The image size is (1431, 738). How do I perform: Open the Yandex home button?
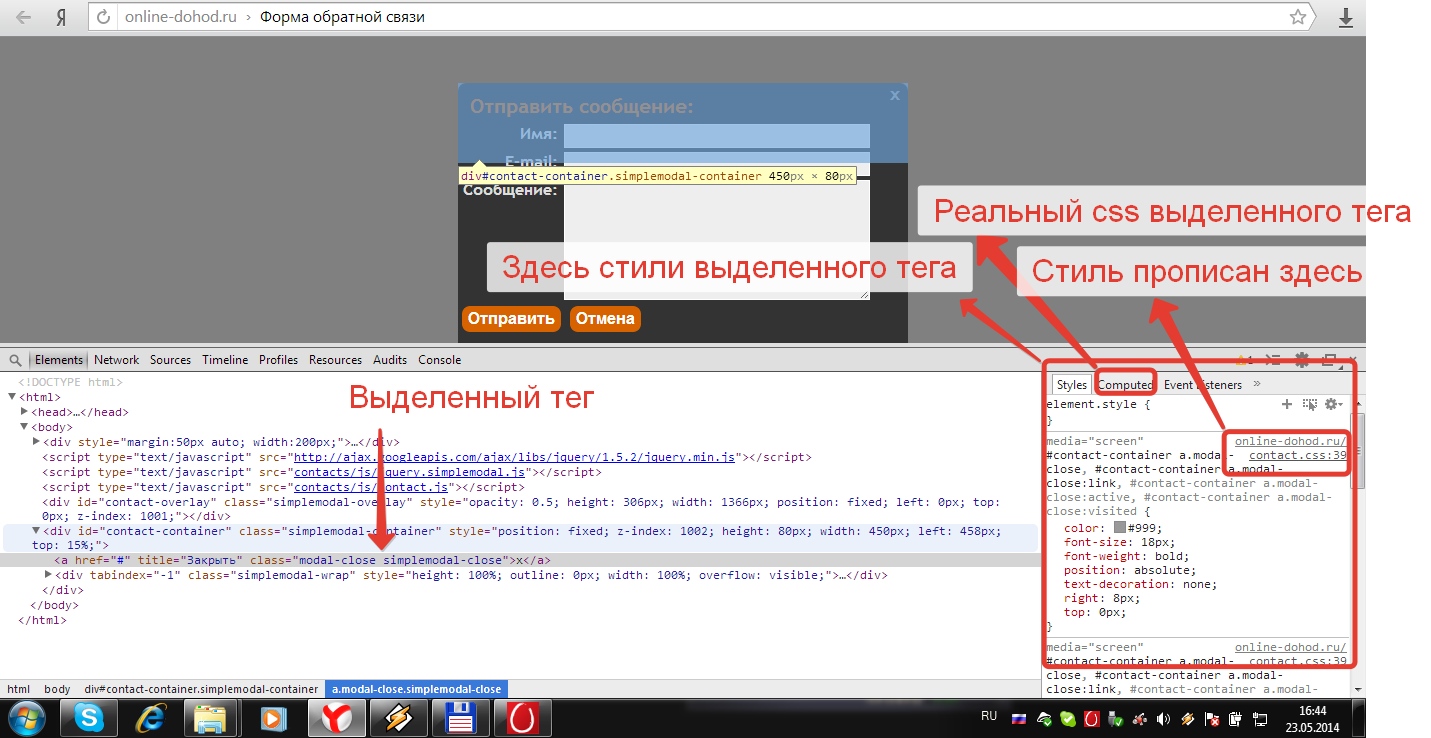(61, 17)
